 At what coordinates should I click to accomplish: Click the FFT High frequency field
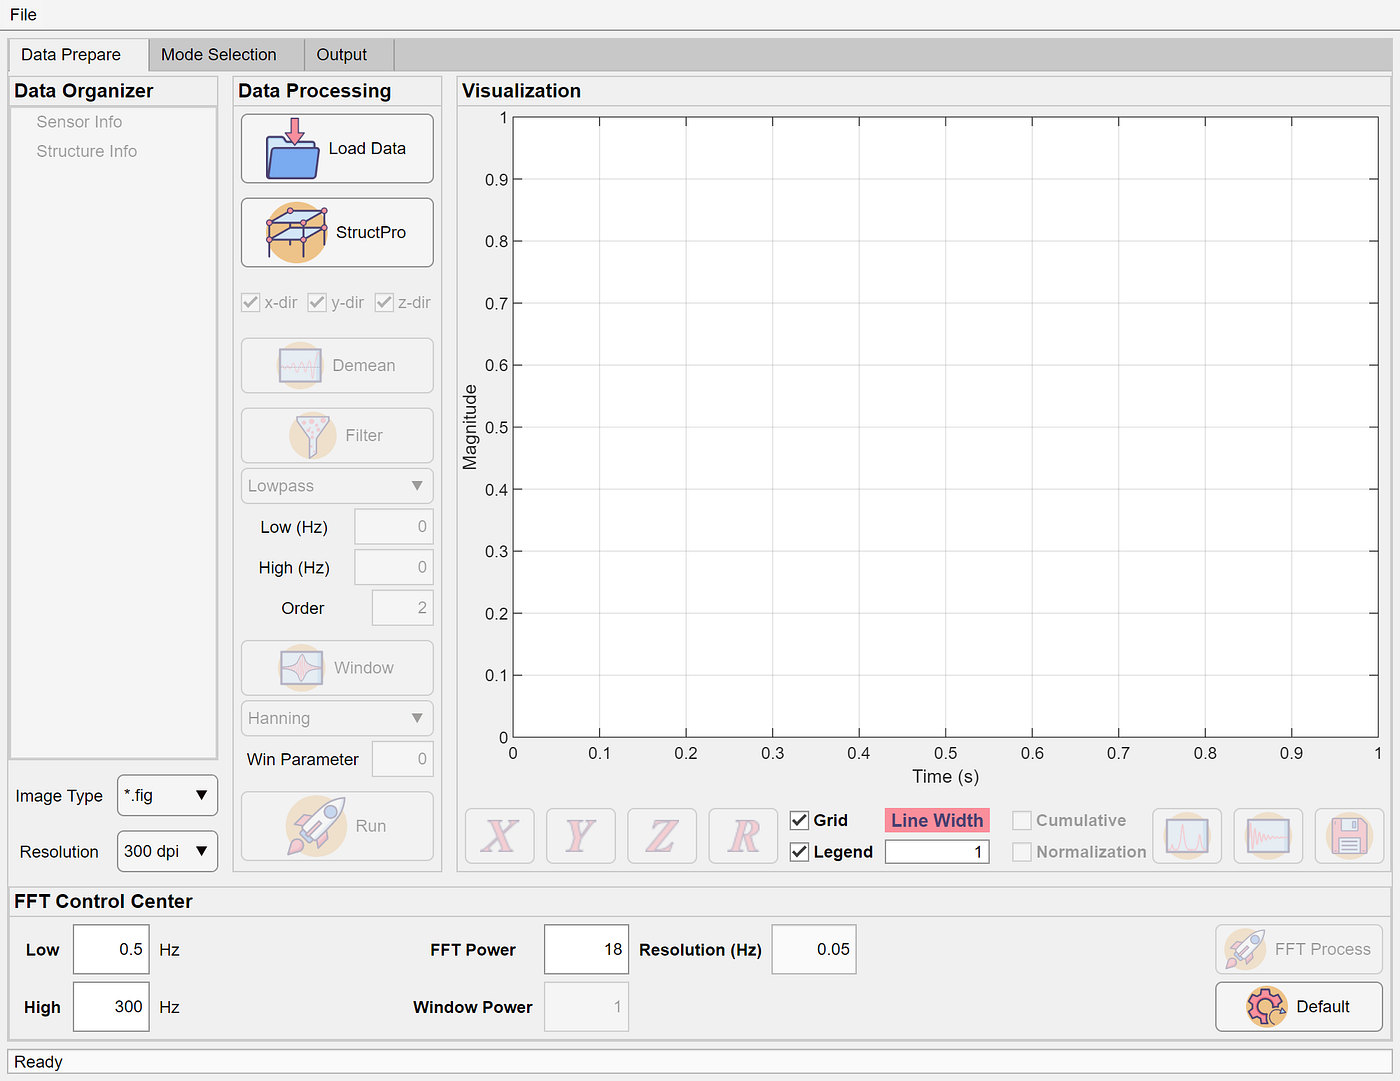pos(111,1006)
